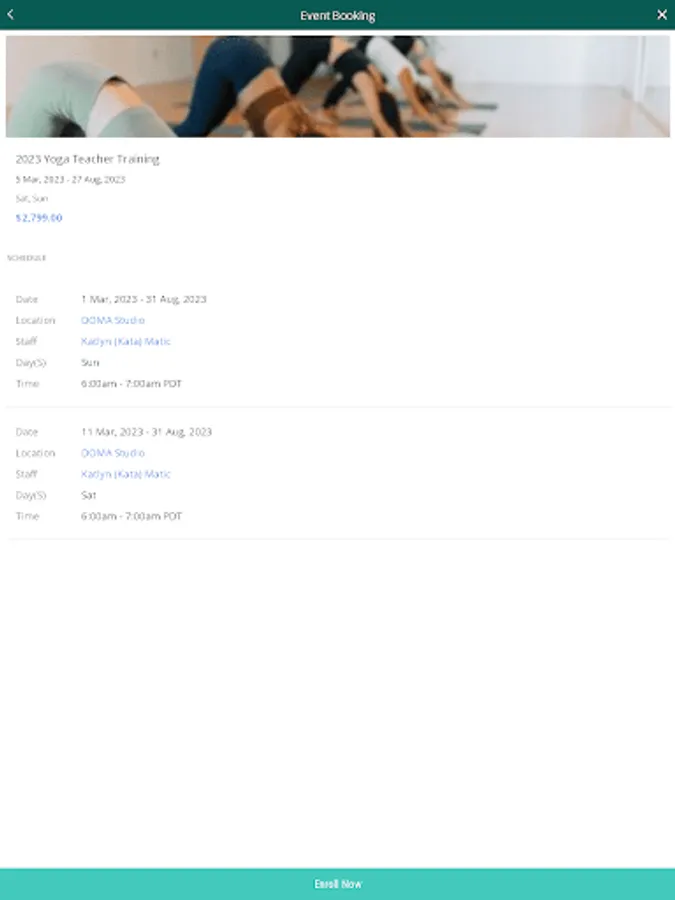This screenshot has width=675, height=900.
Task: View Katlyn Matic staff profile for Saturday session
Action: 126,474
